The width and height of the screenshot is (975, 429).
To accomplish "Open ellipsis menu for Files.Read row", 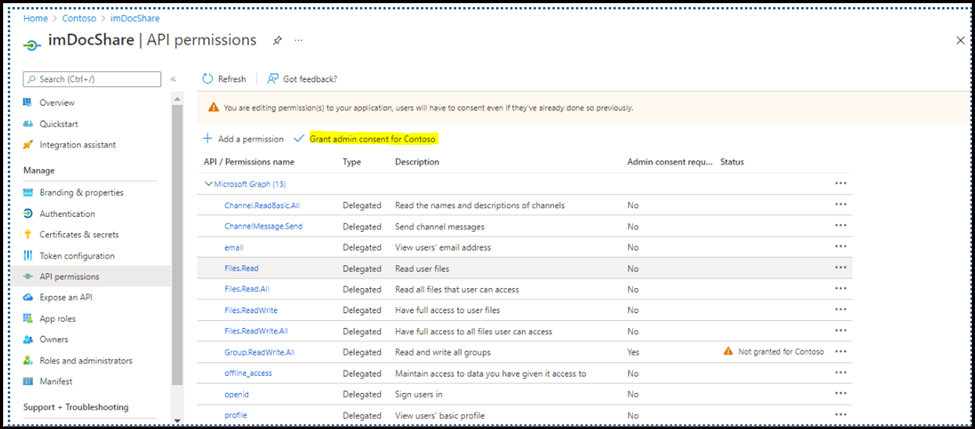I will pos(841,267).
